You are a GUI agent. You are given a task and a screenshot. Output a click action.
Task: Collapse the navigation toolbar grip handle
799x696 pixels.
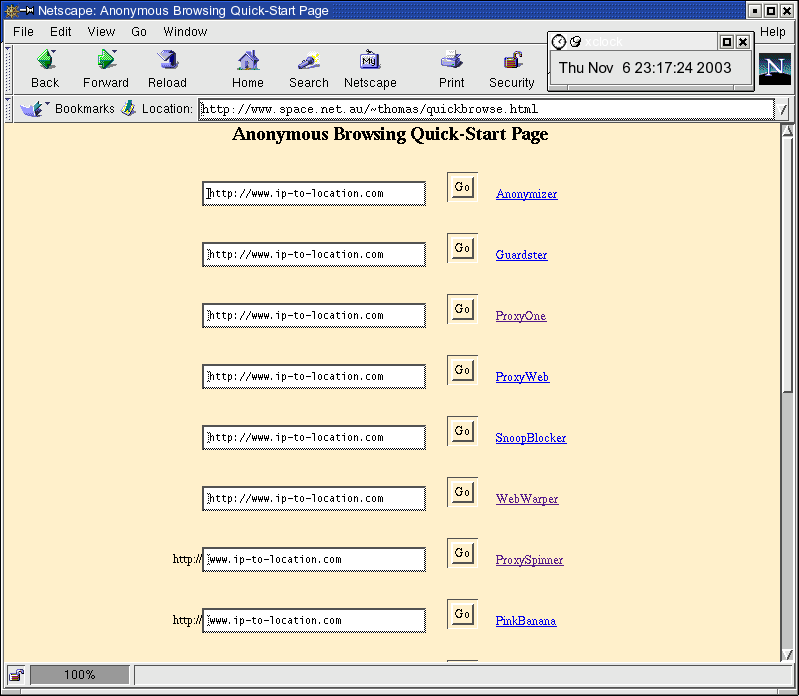coord(8,69)
